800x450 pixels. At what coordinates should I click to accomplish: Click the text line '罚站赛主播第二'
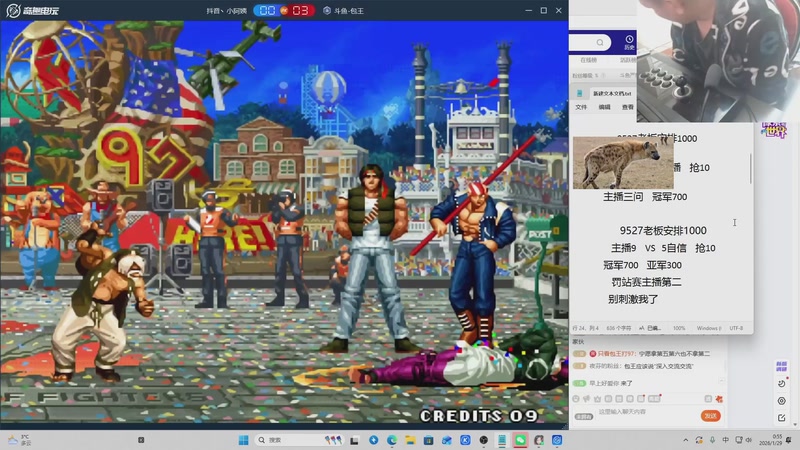click(x=646, y=282)
